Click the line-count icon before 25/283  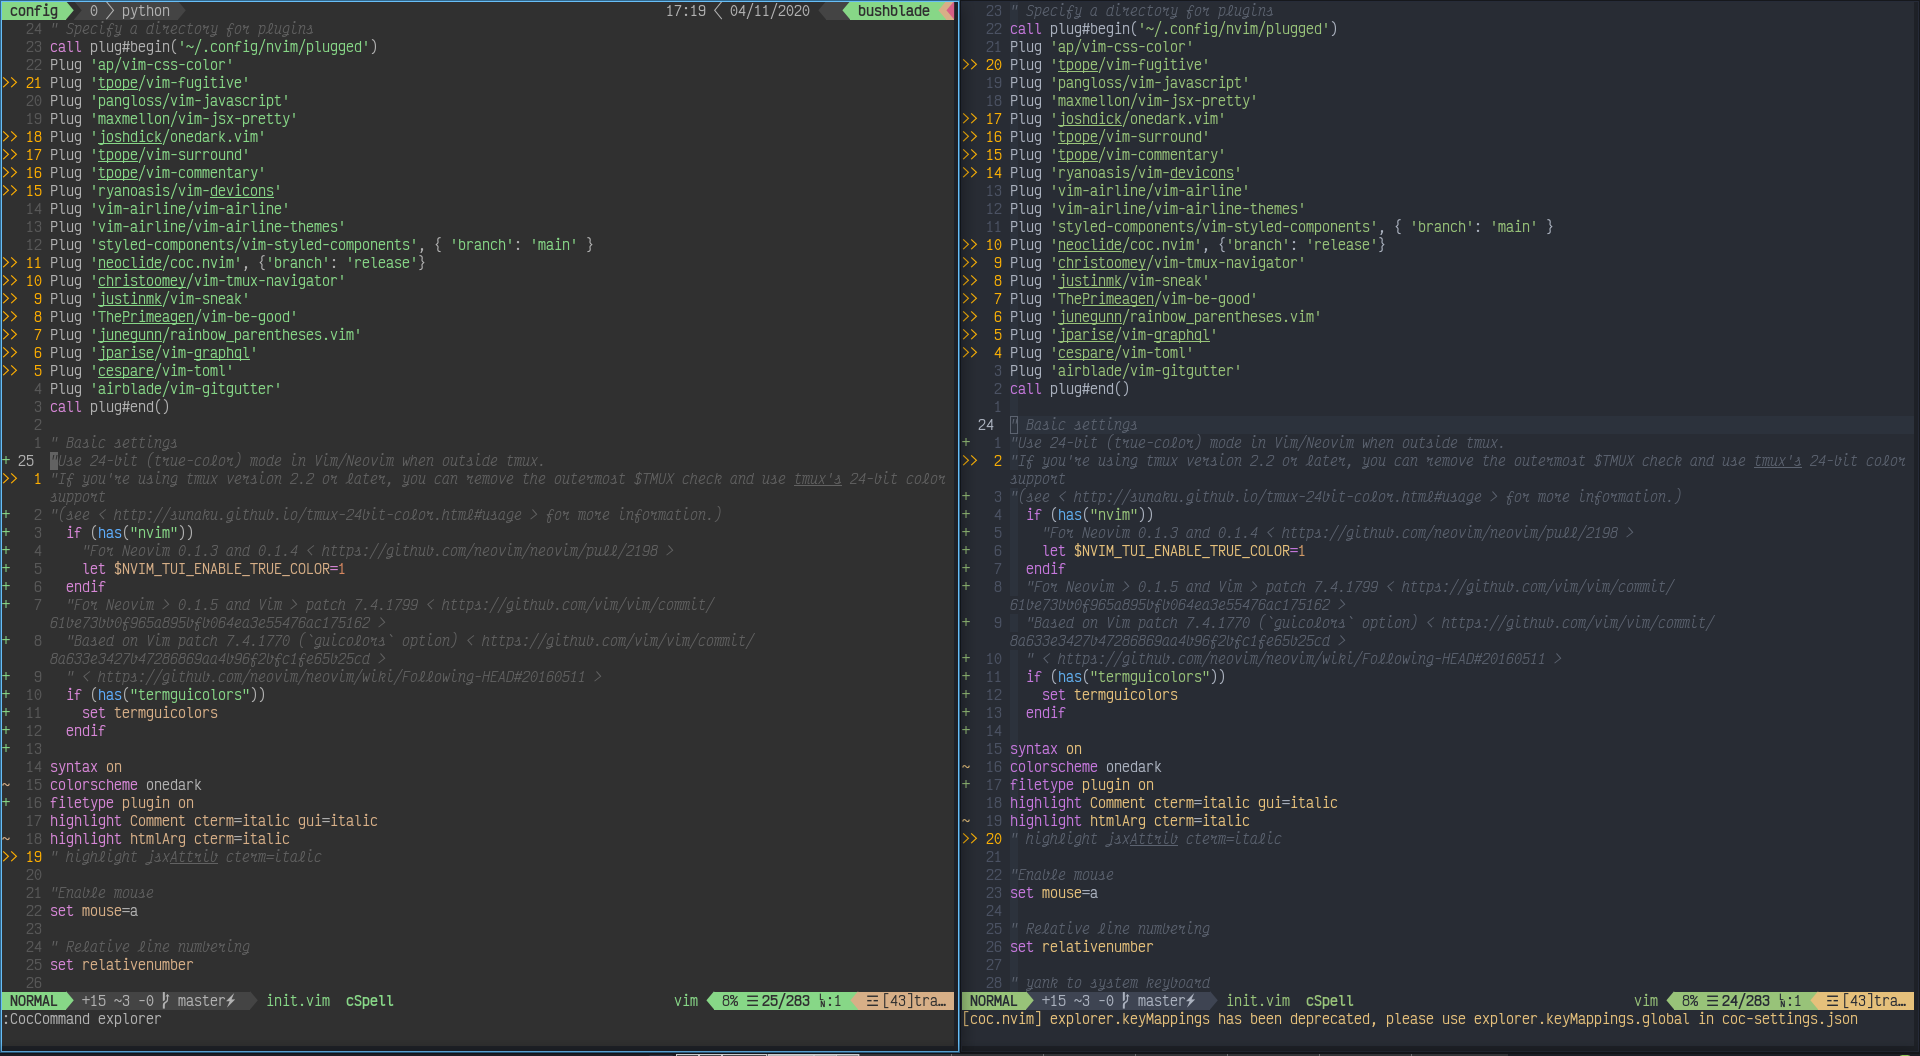pyautogui.click(x=751, y=1000)
